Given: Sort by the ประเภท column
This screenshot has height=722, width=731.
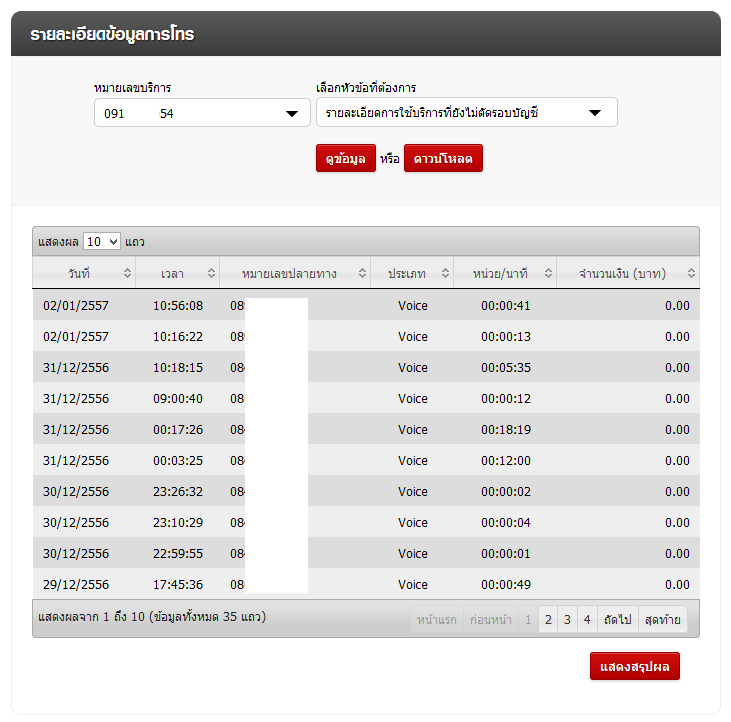Looking at the screenshot, I should click(412, 273).
